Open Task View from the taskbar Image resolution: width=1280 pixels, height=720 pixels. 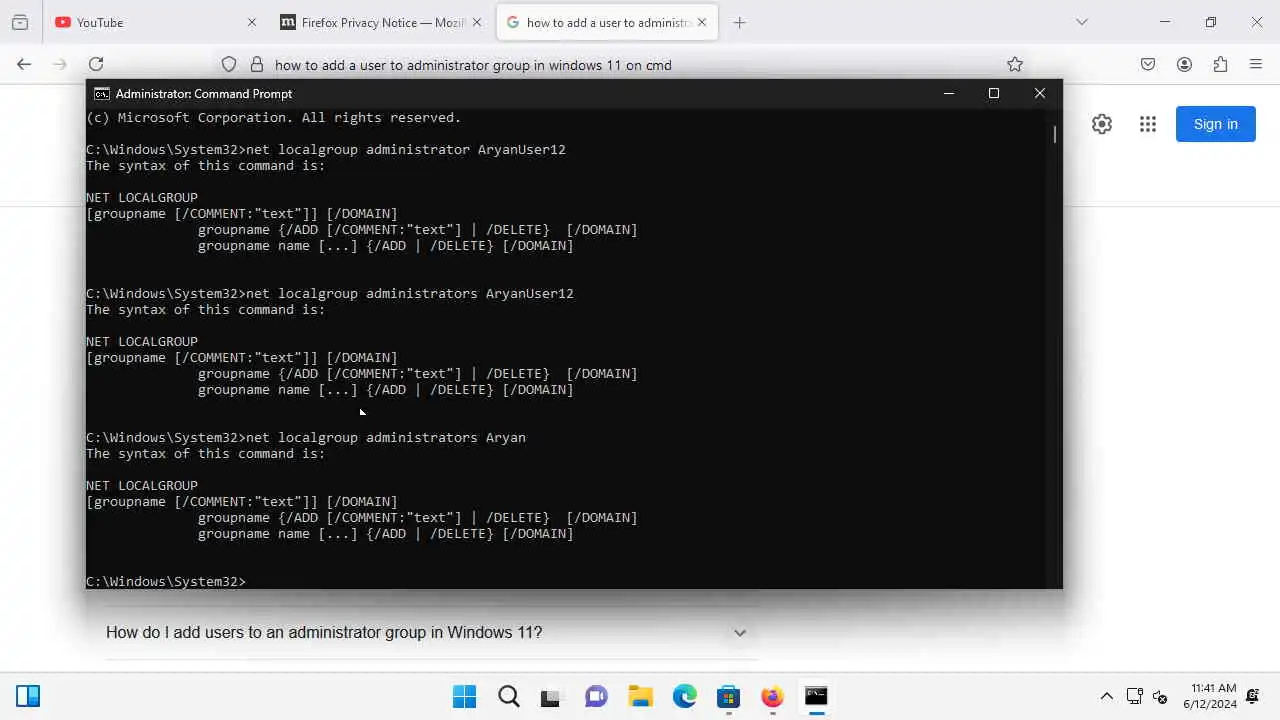click(551, 696)
